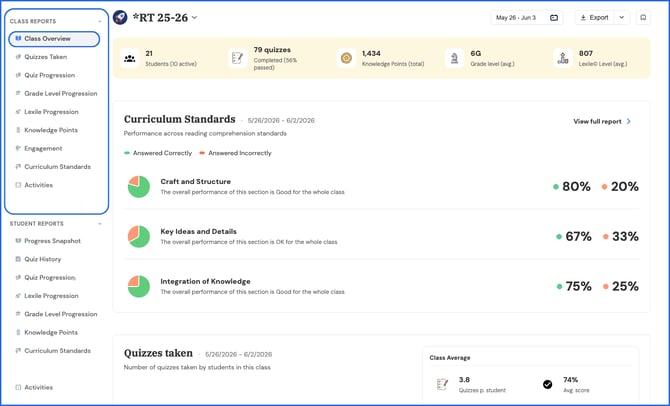Image resolution: width=670 pixels, height=406 pixels.
Task: Open Quizzes Taken class report
Action: 45,57
